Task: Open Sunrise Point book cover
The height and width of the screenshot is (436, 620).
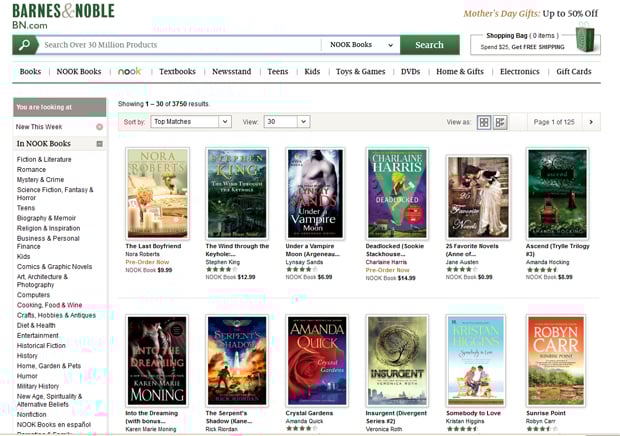Action: [x=556, y=361]
